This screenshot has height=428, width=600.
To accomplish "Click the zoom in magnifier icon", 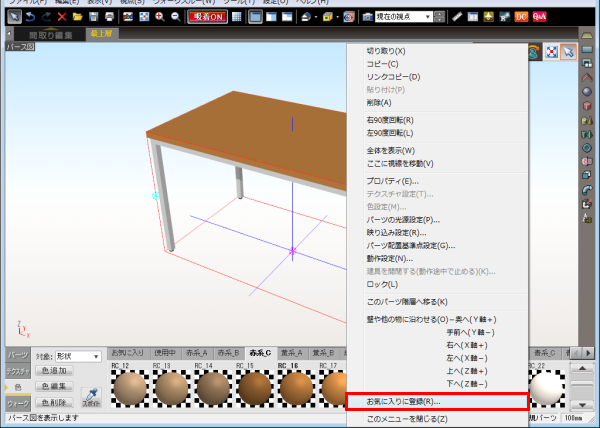I will (161, 17).
